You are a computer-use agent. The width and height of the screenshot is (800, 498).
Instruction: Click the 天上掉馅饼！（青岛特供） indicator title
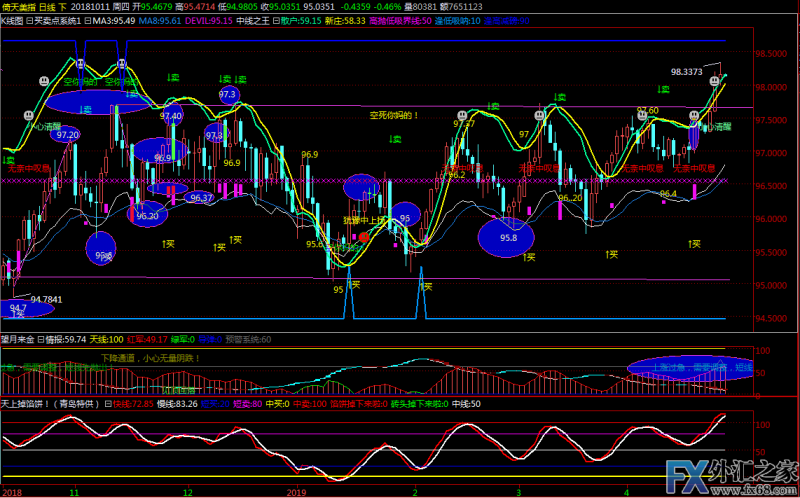click(51, 404)
